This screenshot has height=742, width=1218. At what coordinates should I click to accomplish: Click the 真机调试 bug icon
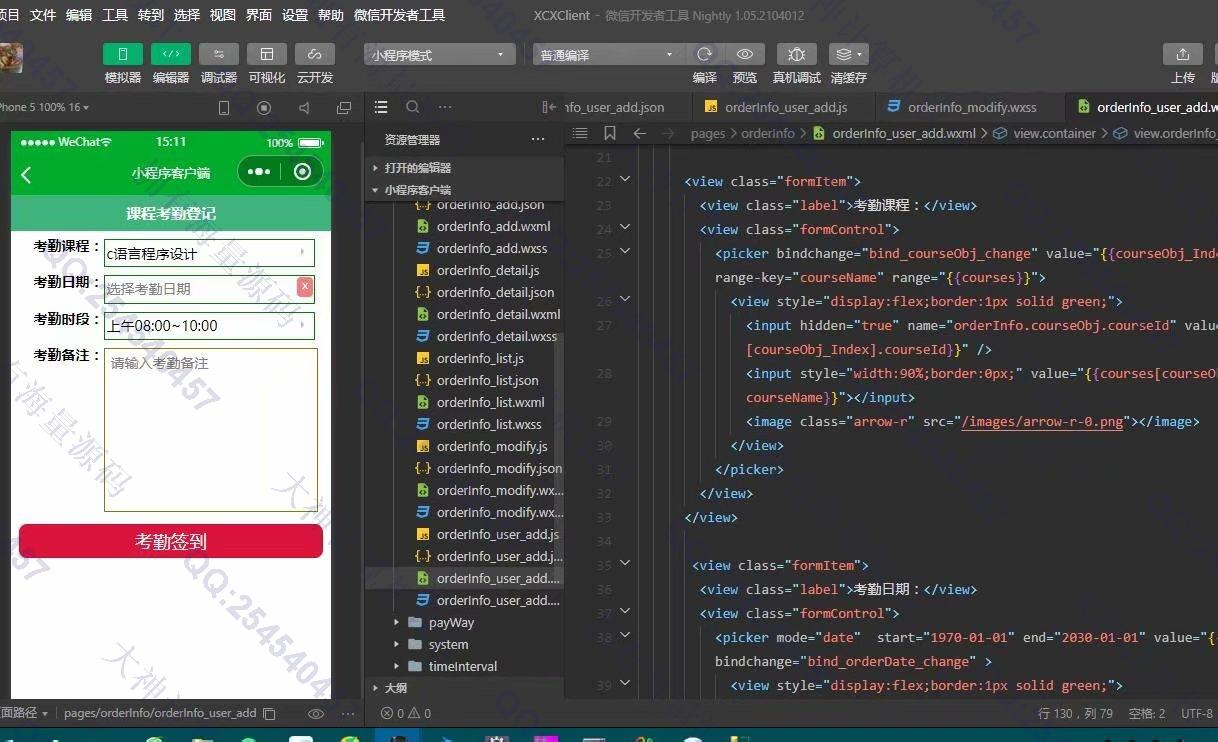coord(797,54)
